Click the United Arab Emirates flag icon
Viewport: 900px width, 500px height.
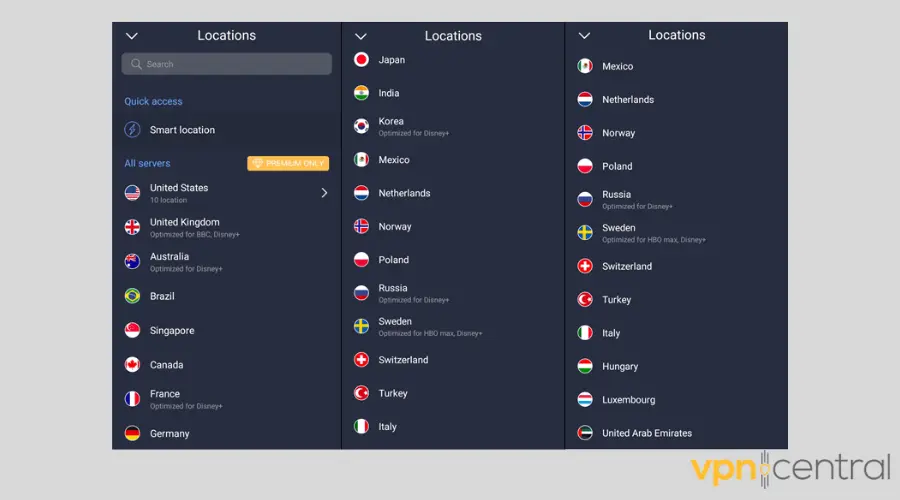tap(585, 433)
